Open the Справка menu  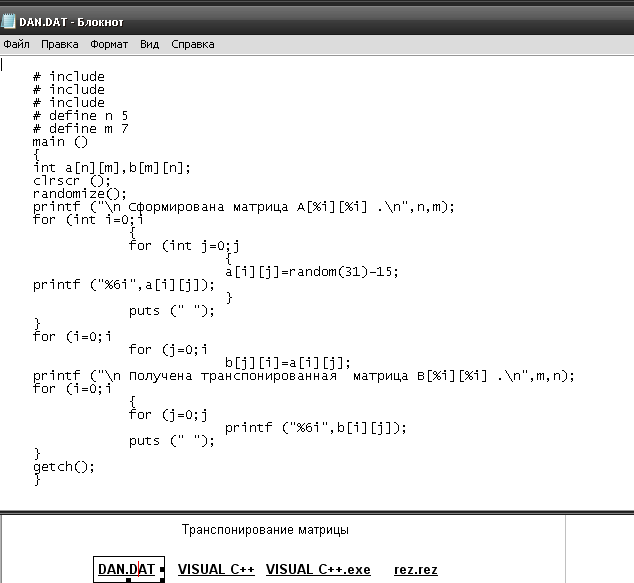[x=193, y=44]
